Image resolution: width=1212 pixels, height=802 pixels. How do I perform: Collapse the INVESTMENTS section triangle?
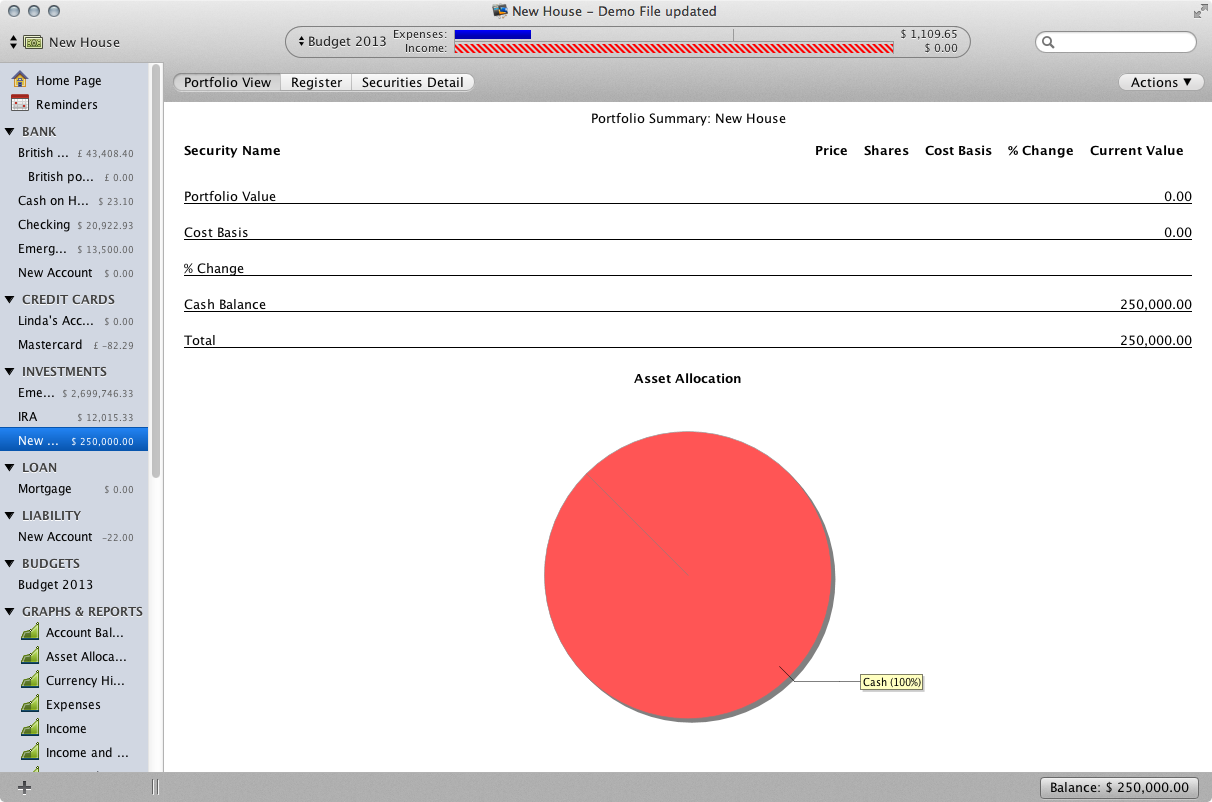coord(10,371)
